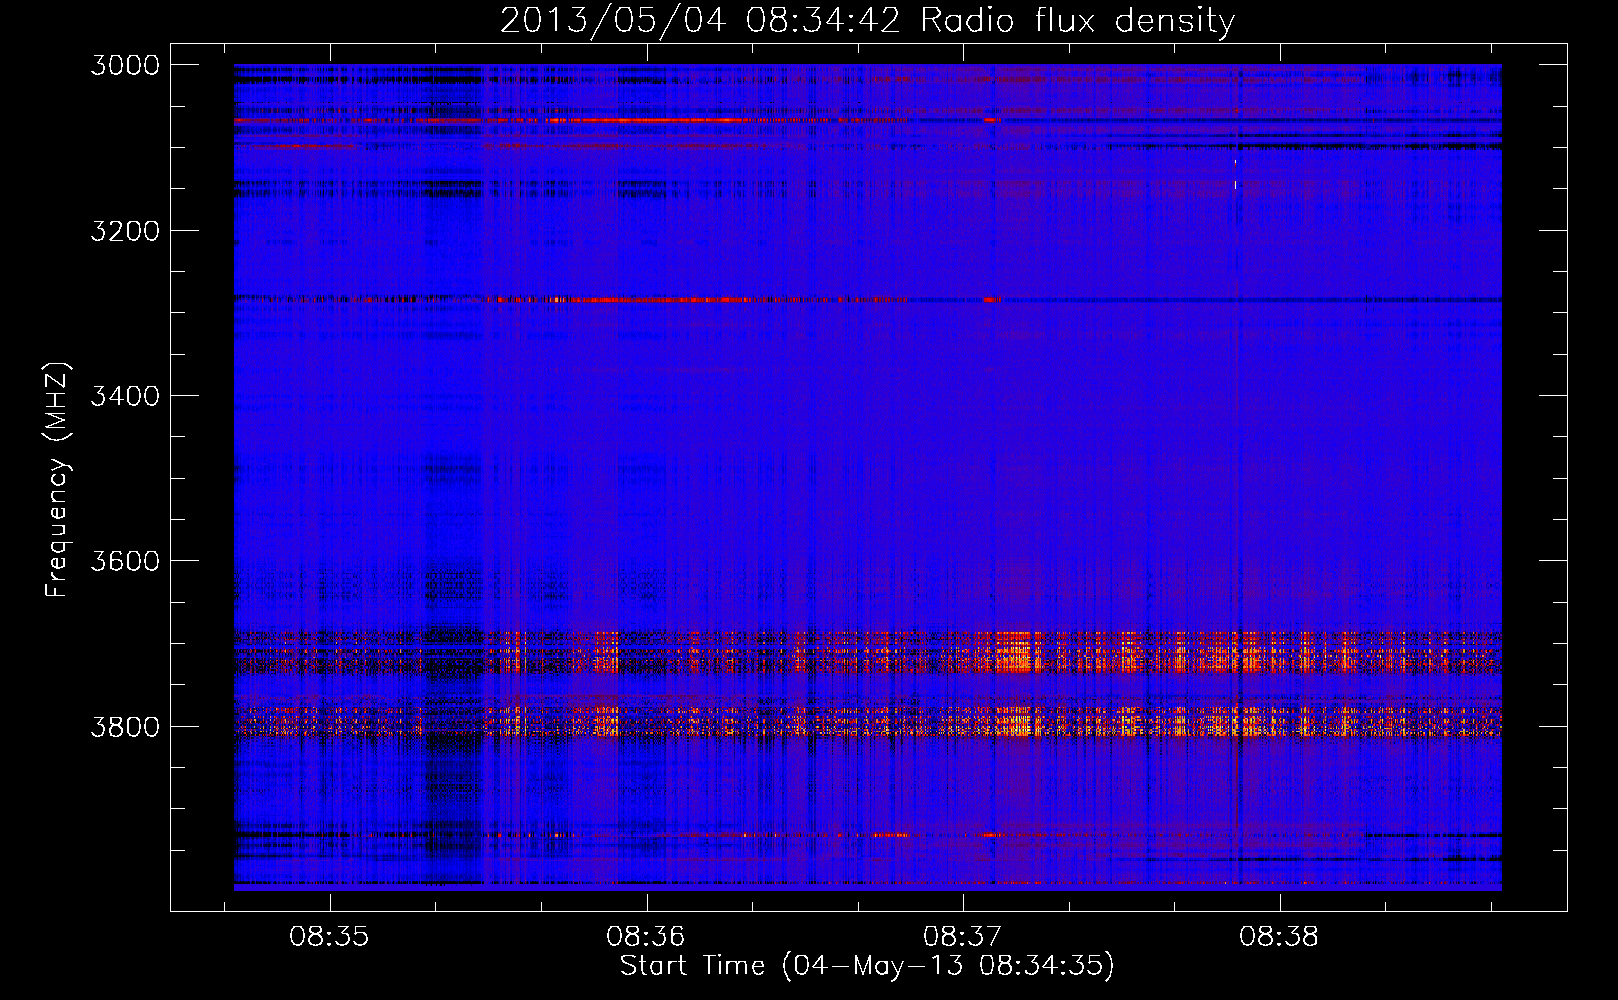Click the 3000 frequency axis label
This screenshot has width=1618, height=1000.
[x=125, y=65]
